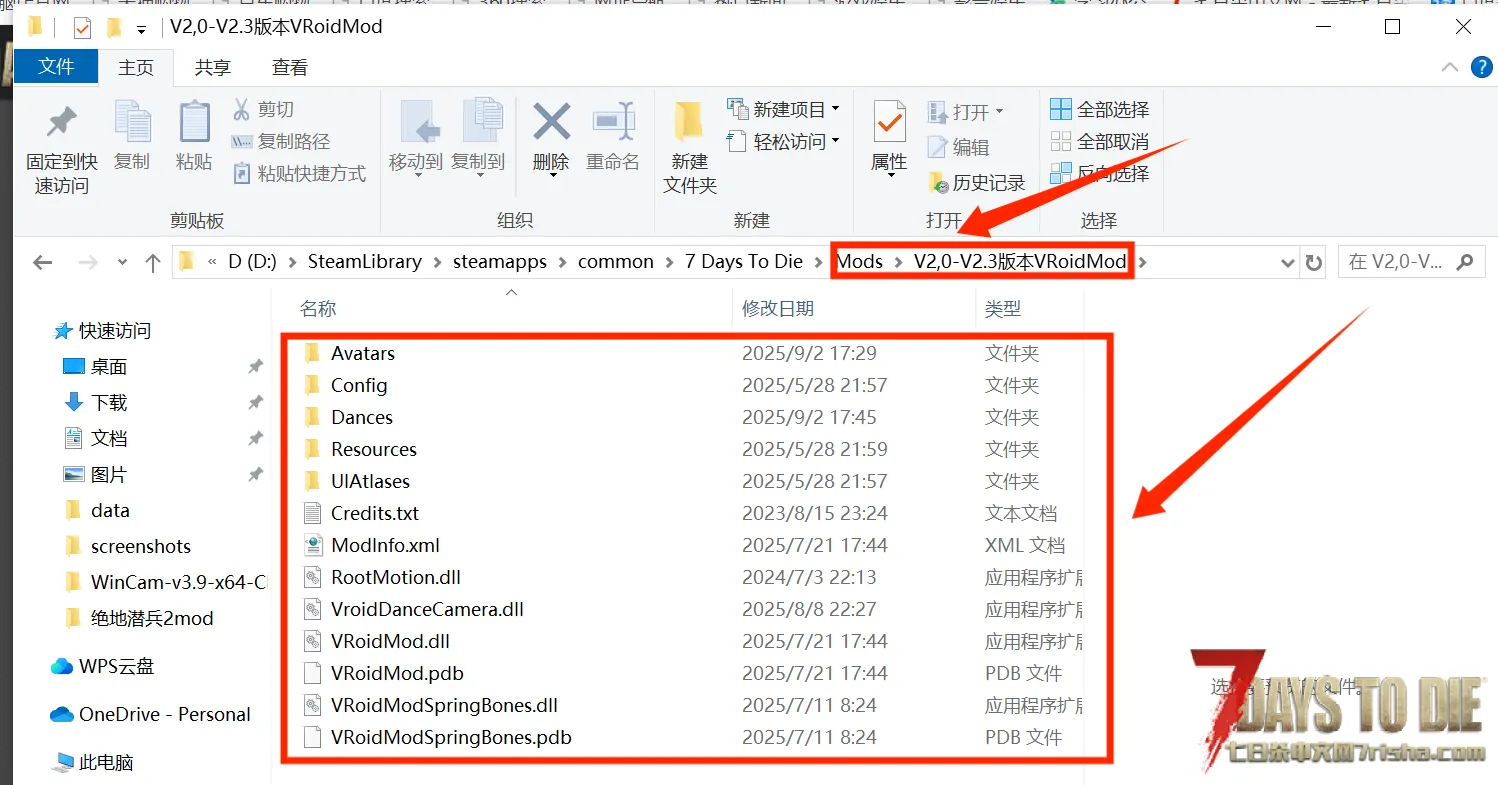Open WPS云盘 in the navigation pane
This screenshot has width=1498, height=785.
point(117,666)
